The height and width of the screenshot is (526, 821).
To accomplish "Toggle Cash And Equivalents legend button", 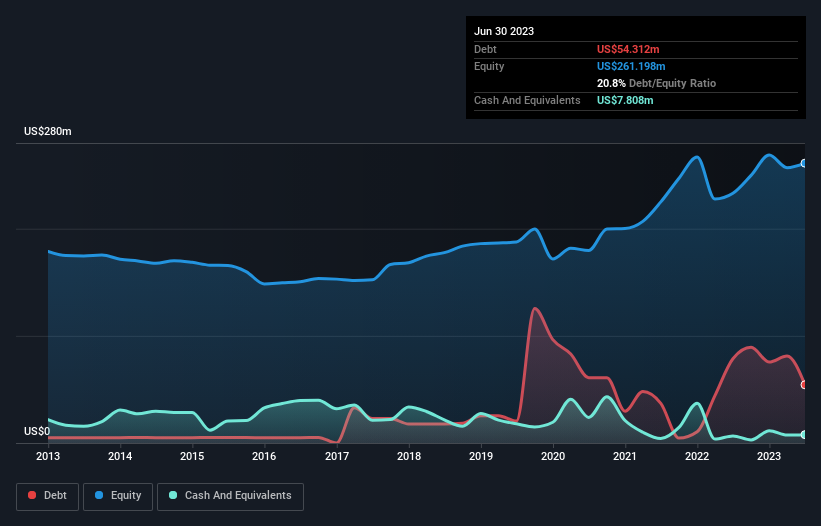I will point(230,496).
